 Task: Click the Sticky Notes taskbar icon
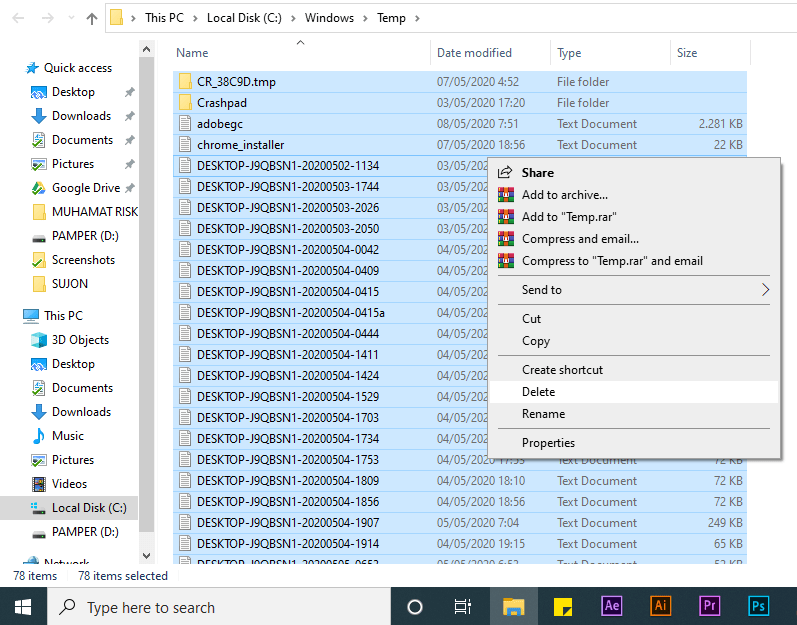(x=563, y=606)
